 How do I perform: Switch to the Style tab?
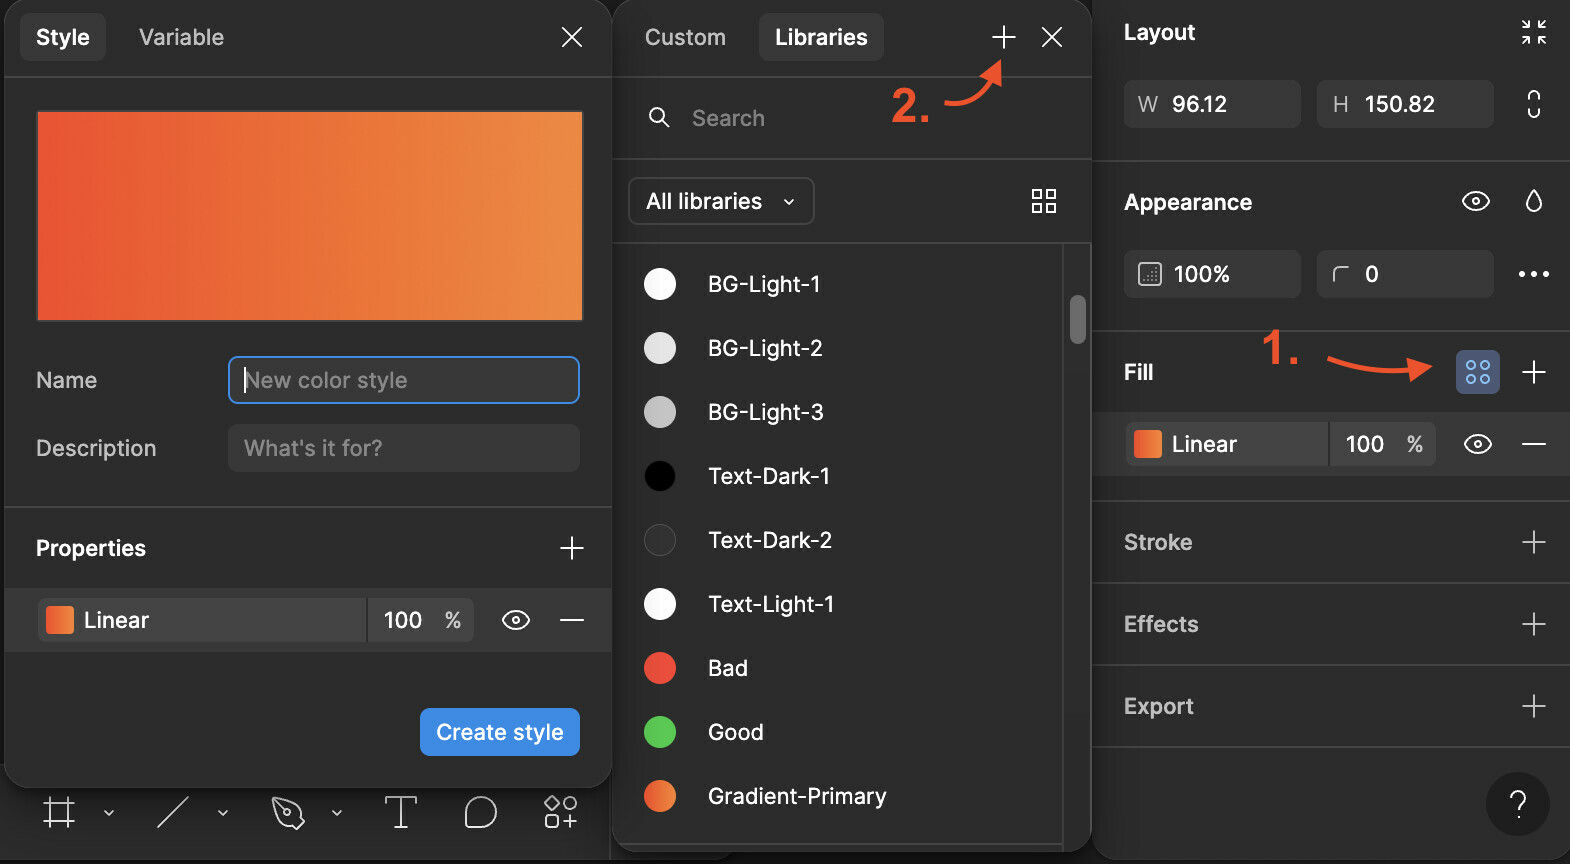click(62, 37)
